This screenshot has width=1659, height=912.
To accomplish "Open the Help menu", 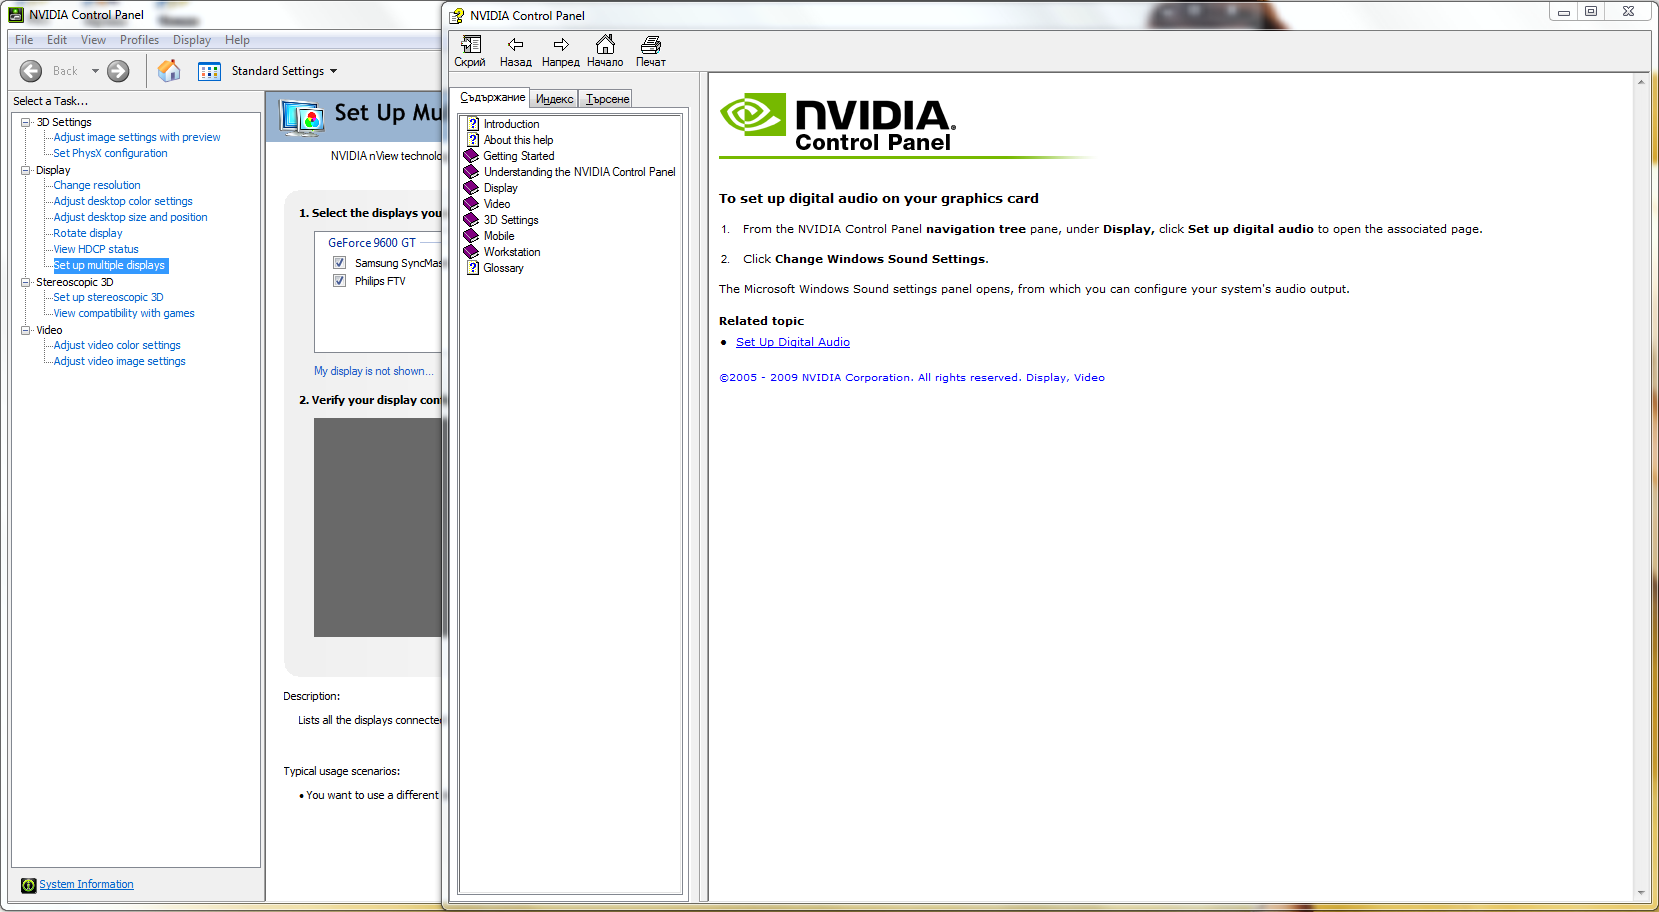I will point(237,40).
